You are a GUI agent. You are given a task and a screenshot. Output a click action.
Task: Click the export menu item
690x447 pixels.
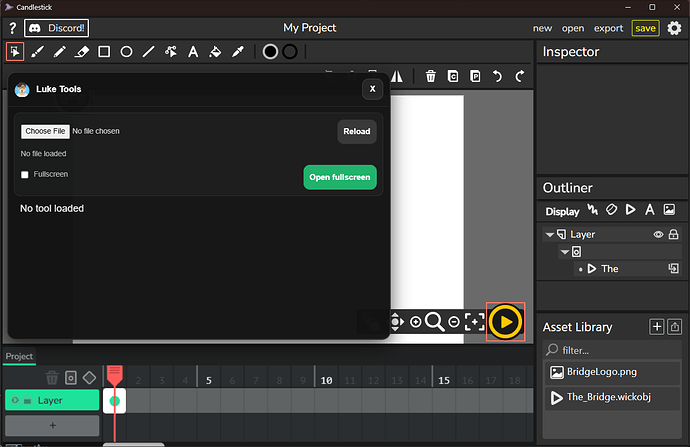pos(607,28)
